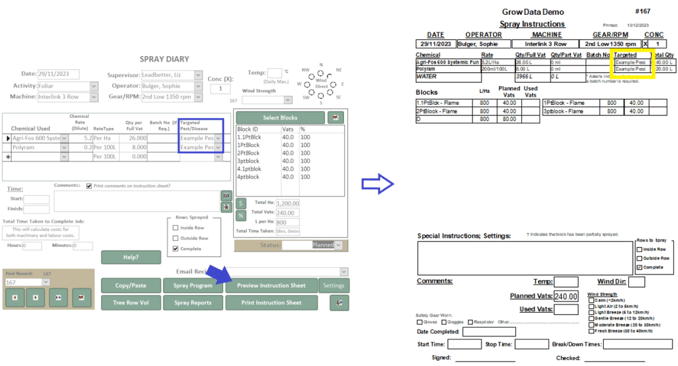Click the icon button next to Select Blocks
Screen dimensions: 678x366
(336, 117)
